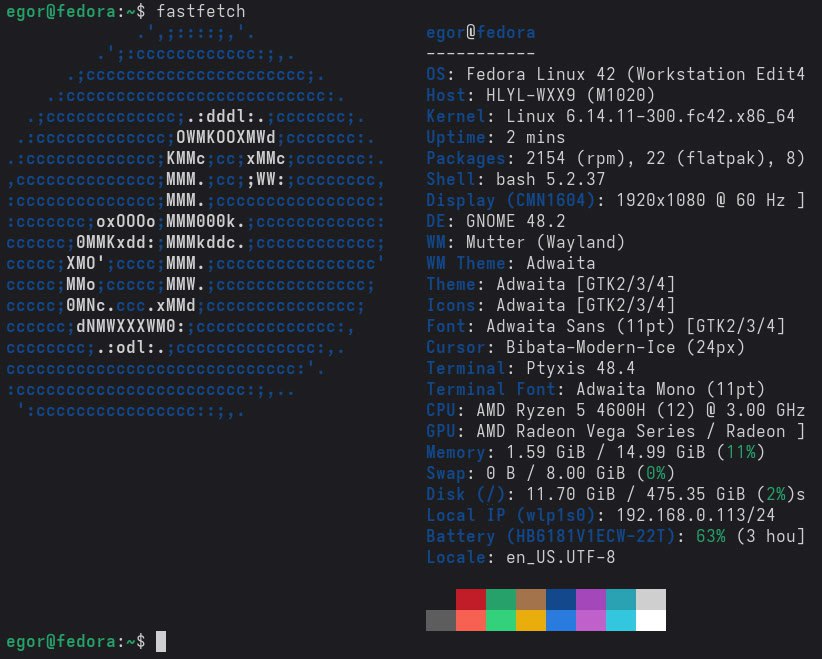Click the cyan color swatch
This screenshot has height=659, width=822.
(x=621, y=620)
